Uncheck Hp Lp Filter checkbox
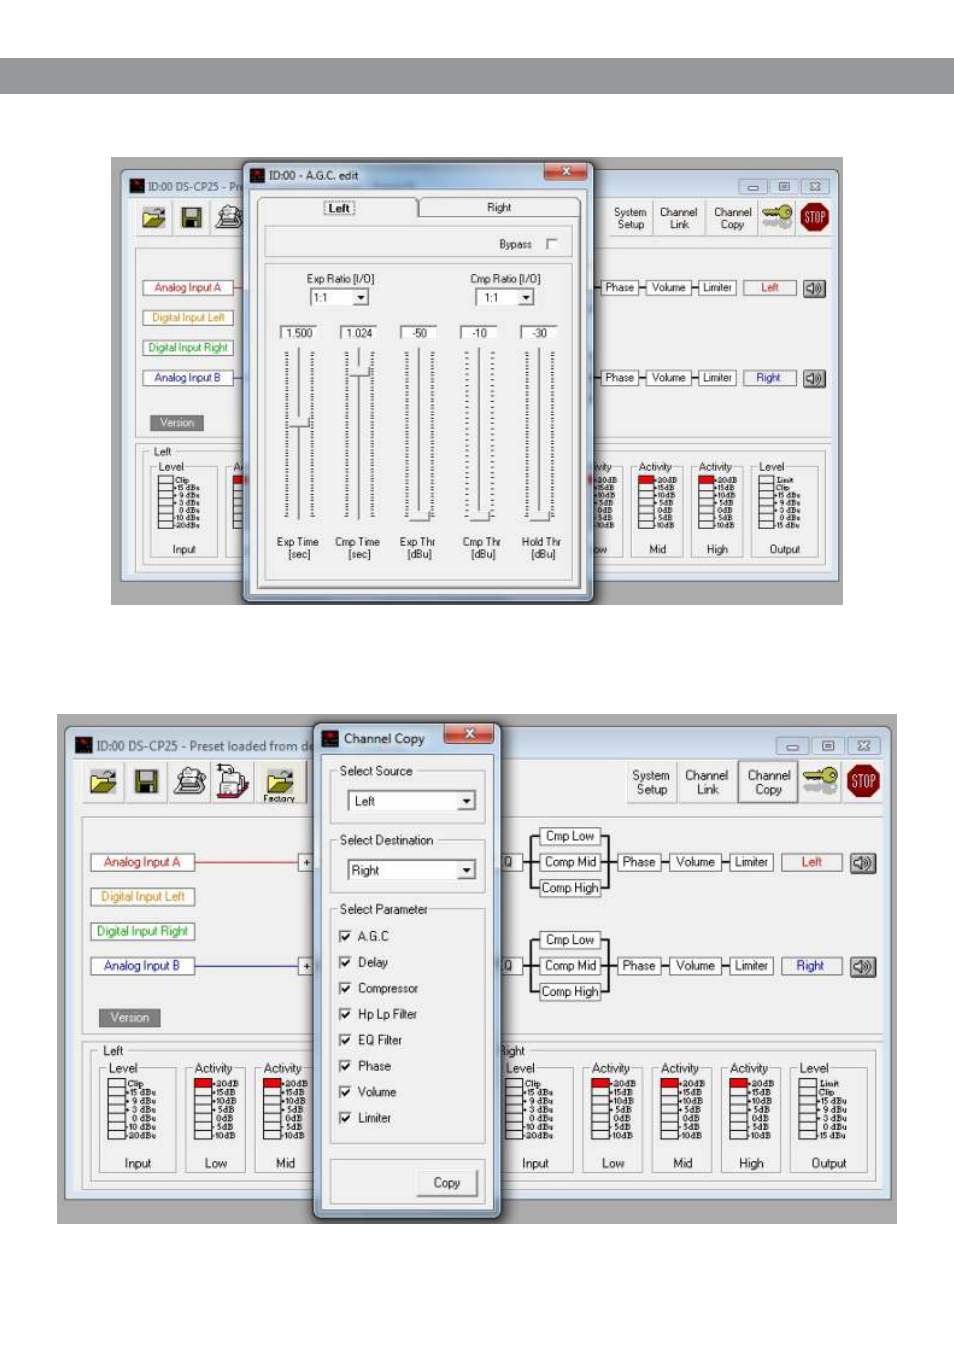 coord(345,1014)
